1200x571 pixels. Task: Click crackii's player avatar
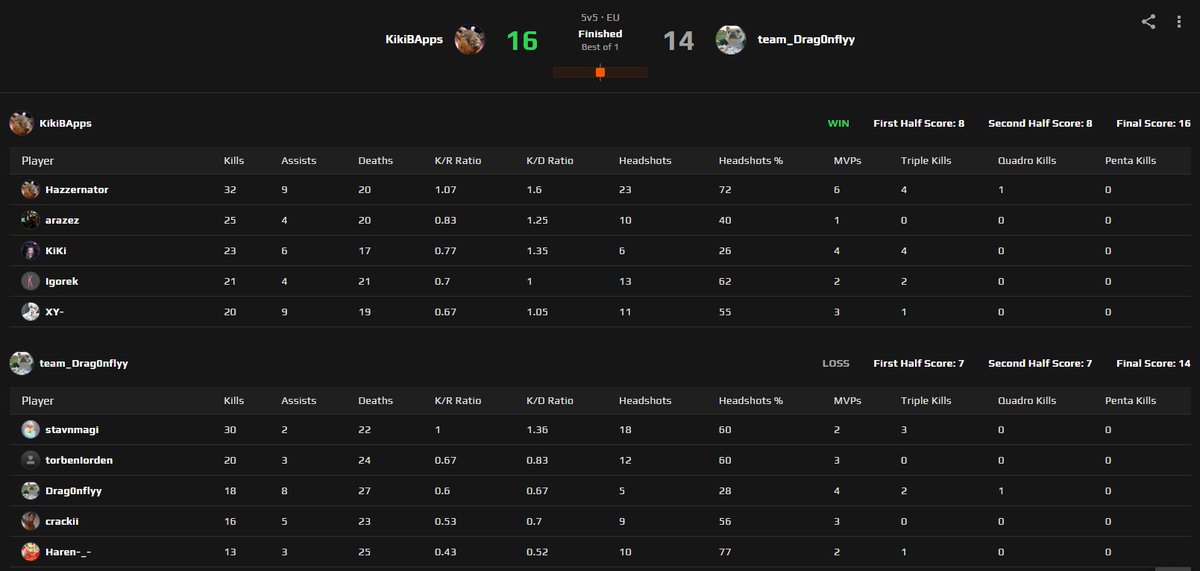[31, 521]
